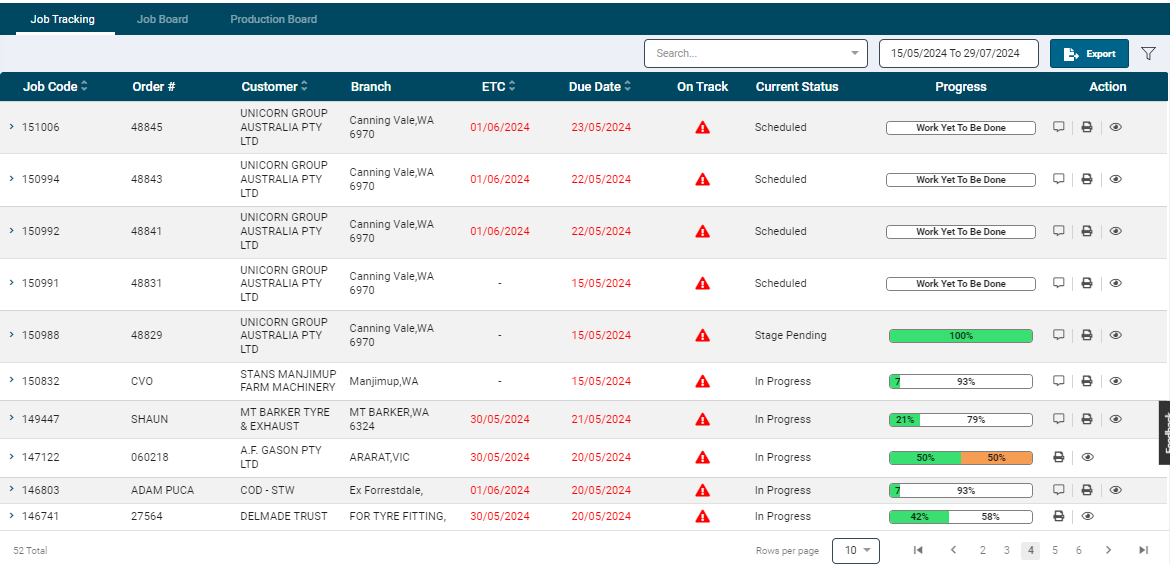View job 150992 with eye icon

(1115, 231)
